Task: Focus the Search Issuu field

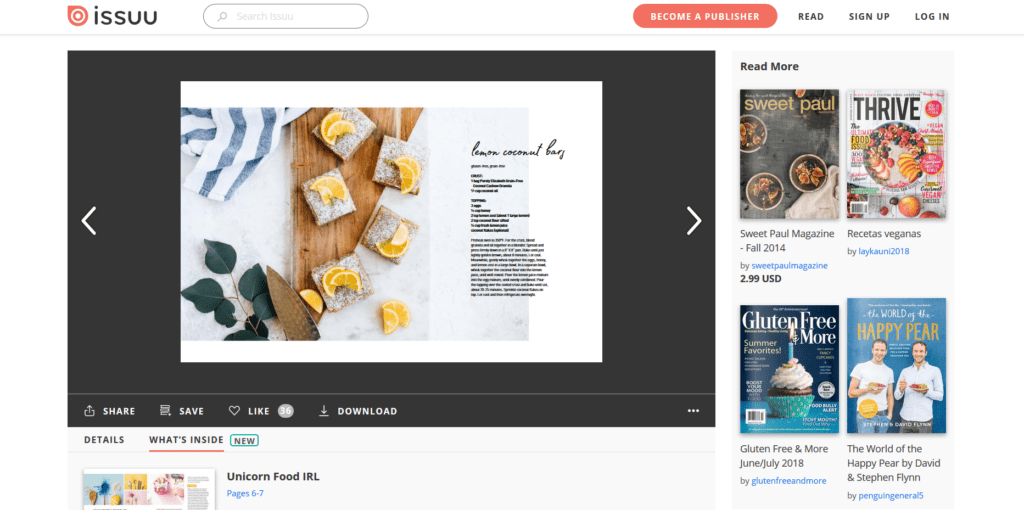Action: coord(285,16)
